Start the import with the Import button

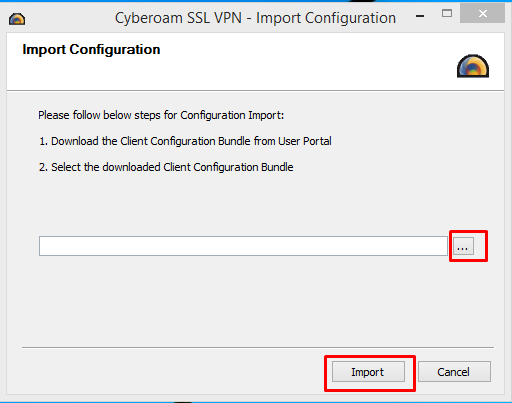pos(368,372)
